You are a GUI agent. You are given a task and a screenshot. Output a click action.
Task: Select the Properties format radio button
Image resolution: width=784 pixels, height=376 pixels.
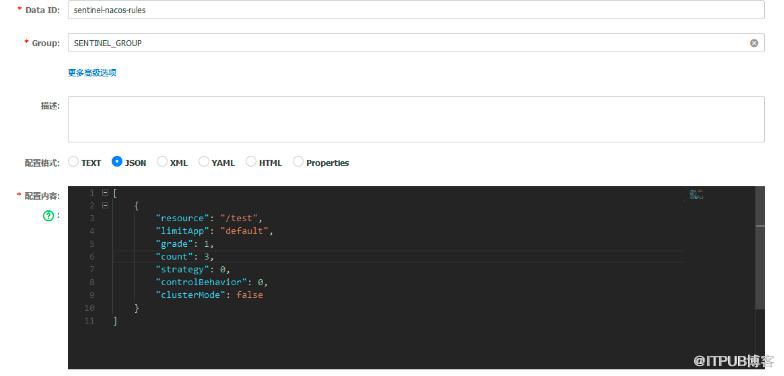pyautogui.click(x=298, y=162)
